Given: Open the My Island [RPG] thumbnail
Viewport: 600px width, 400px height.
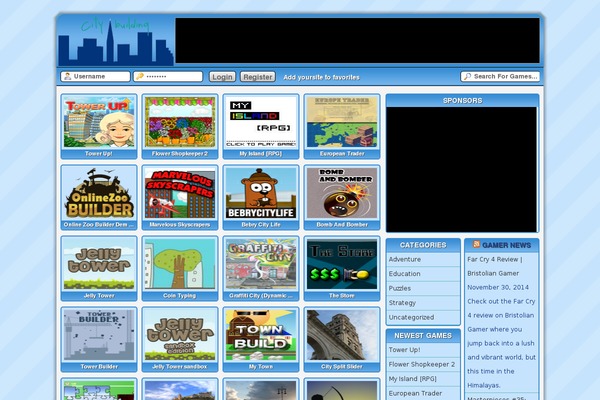Looking at the screenshot, I should pos(261,122).
